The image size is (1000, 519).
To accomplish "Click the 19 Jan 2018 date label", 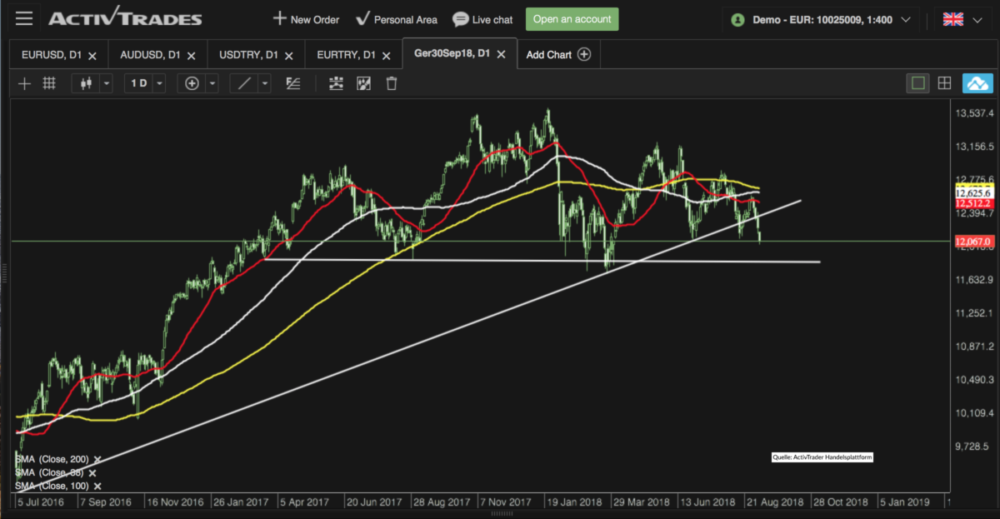I will pos(575,502).
